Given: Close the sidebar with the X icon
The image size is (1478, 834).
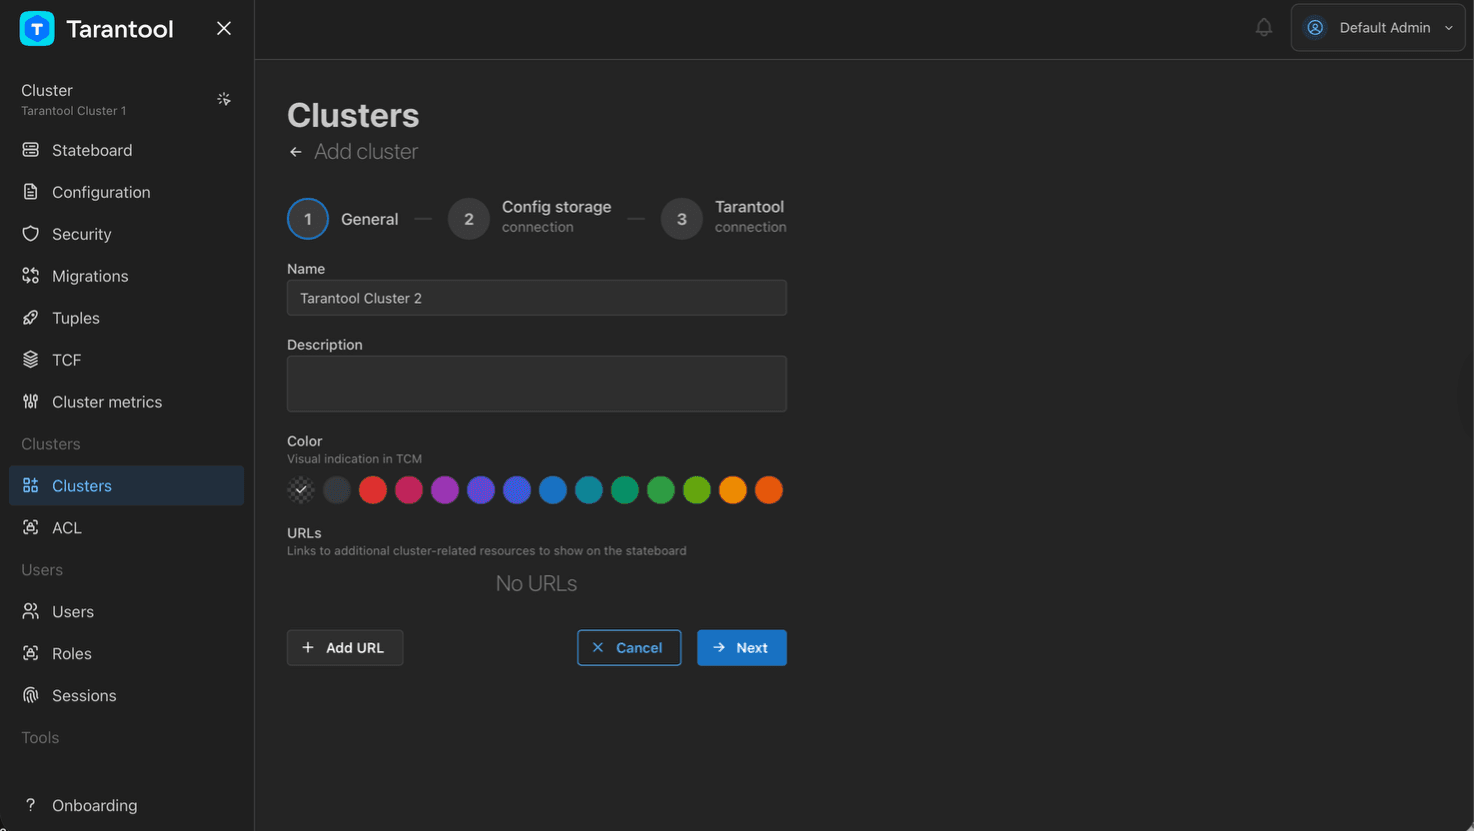Looking at the screenshot, I should point(224,29).
